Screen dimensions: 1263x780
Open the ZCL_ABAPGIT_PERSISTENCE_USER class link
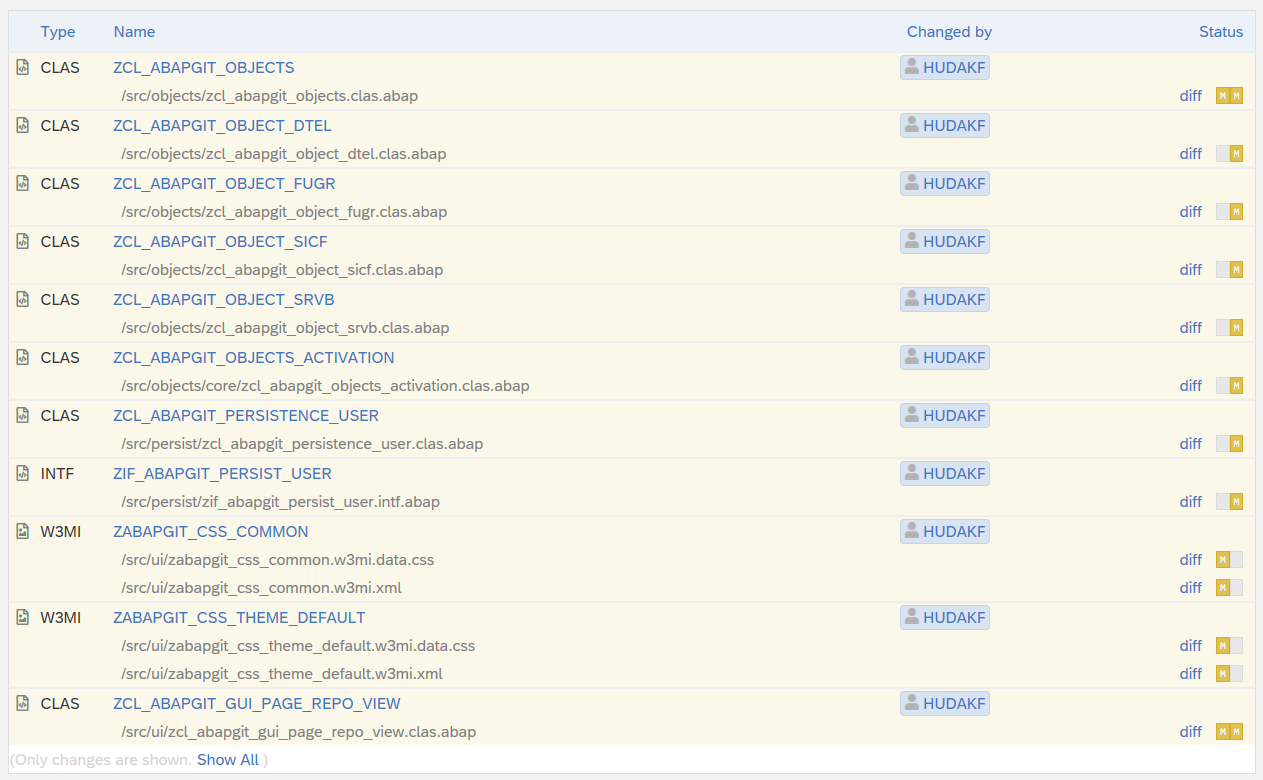(x=246, y=415)
